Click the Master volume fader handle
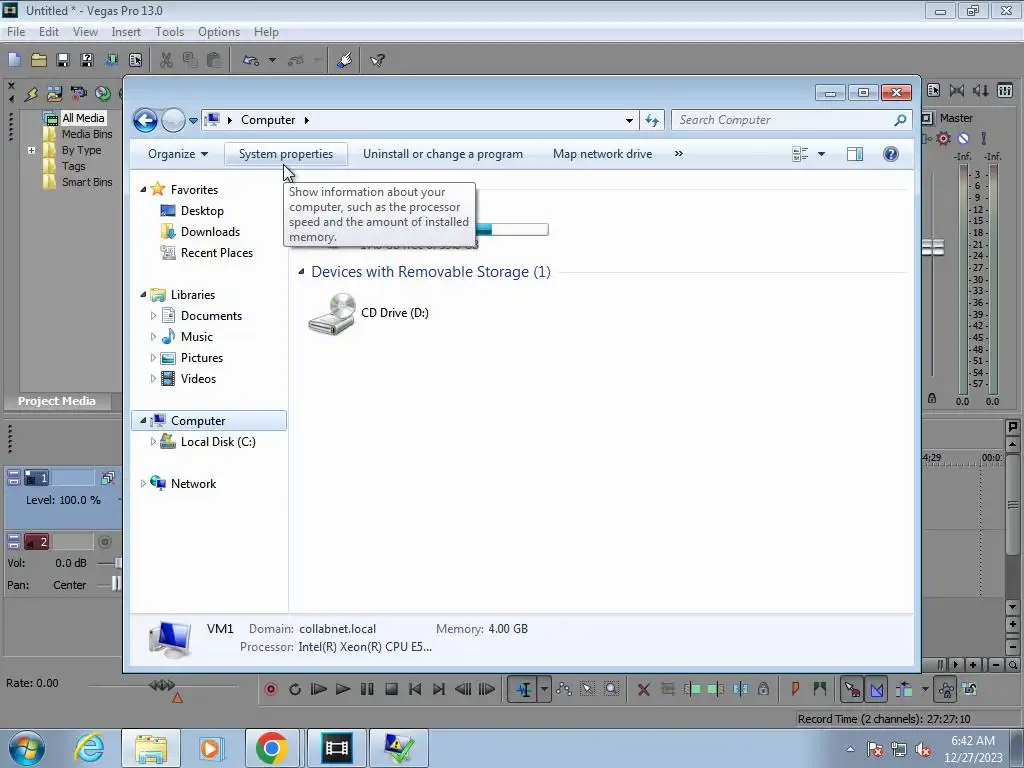Viewport: 1024px width, 768px height. (x=933, y=248)
